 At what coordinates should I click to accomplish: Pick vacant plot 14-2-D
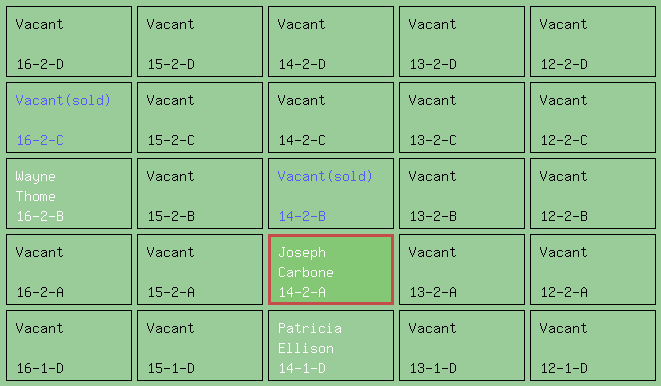click(x=331, y=41)
